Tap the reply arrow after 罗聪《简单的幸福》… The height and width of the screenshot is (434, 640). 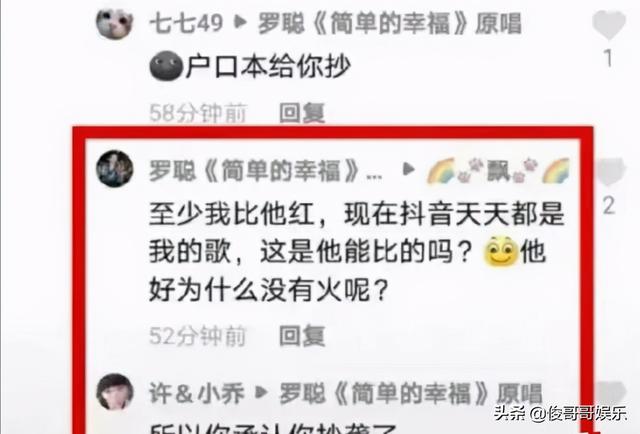click(x=409, y=169)
